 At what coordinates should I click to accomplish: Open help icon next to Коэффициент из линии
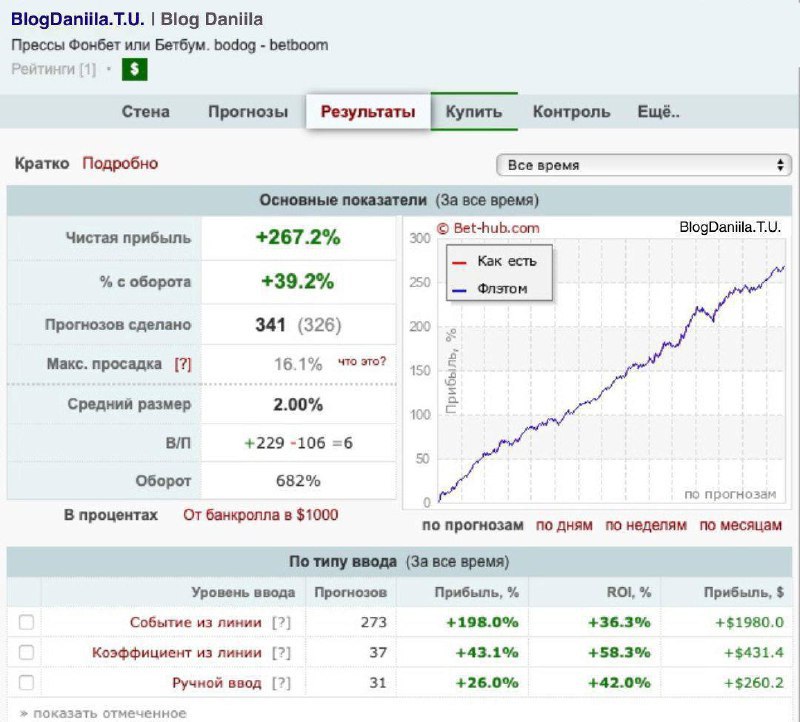click(281, 653)
